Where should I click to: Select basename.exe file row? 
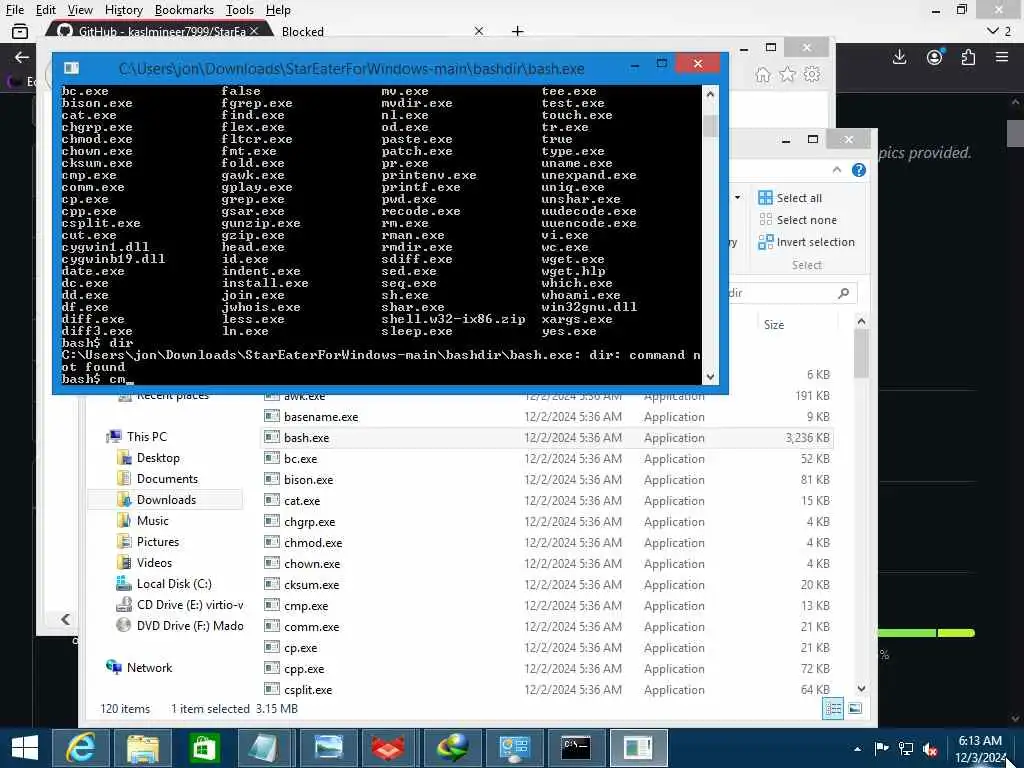coord(547,417)
